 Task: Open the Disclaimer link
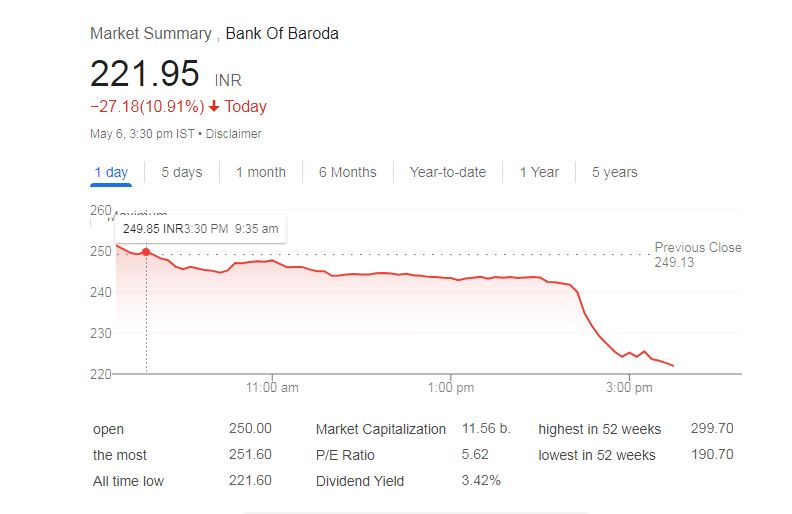click(x=234, y=134)
